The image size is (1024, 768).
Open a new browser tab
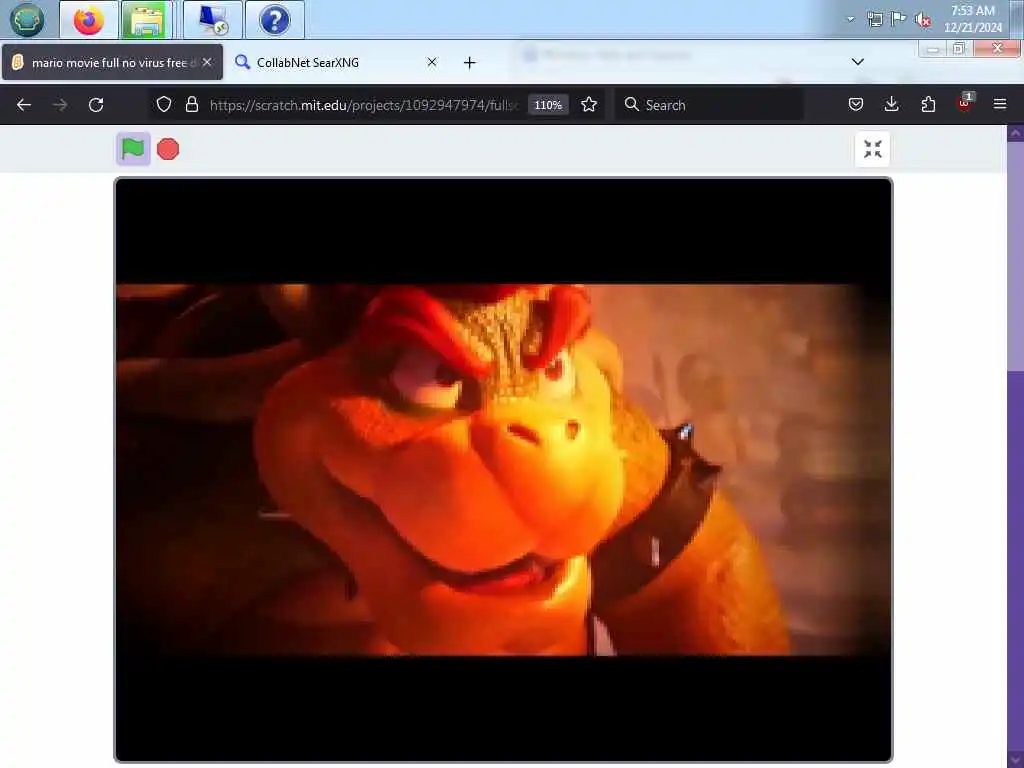coord(470,63)
